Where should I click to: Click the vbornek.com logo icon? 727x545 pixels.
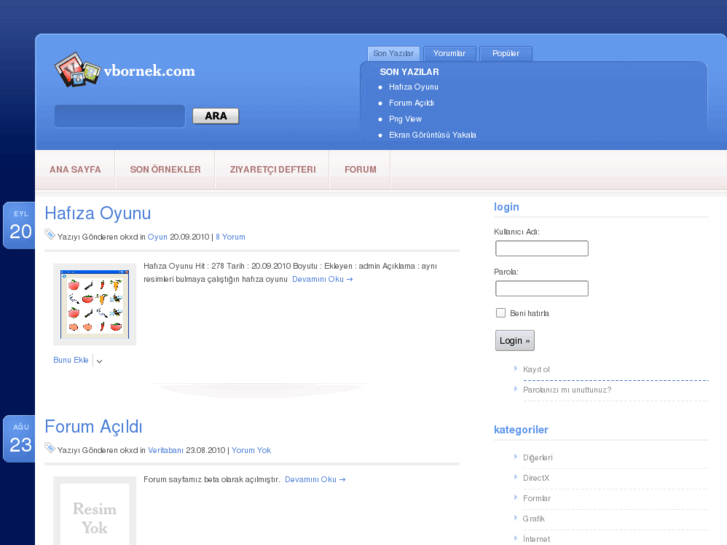(77, 70)
